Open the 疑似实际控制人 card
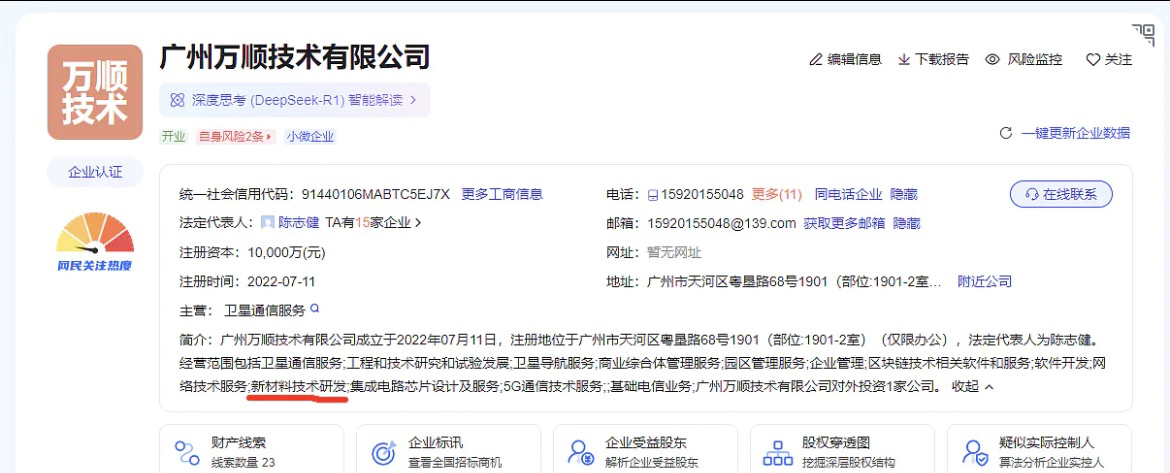1170x473 pixels. (1039, 448)
